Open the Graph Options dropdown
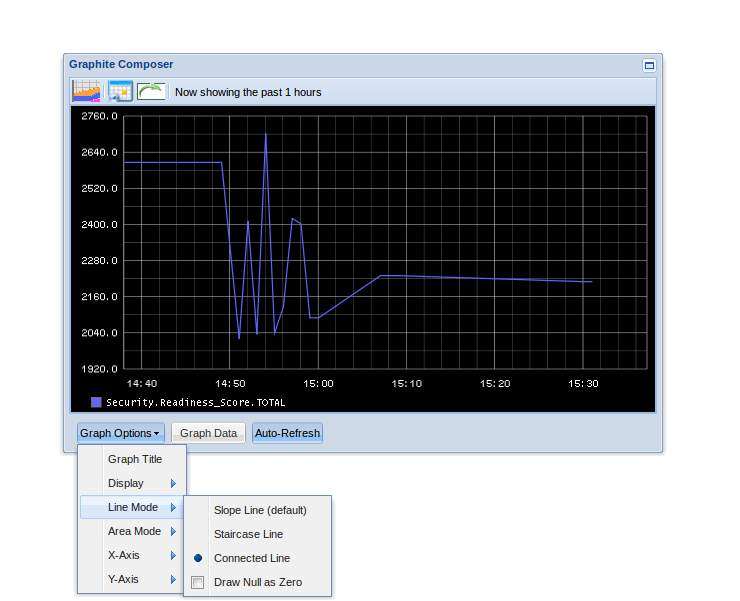The height and width of the screenshot is (601, 740). 120,433
